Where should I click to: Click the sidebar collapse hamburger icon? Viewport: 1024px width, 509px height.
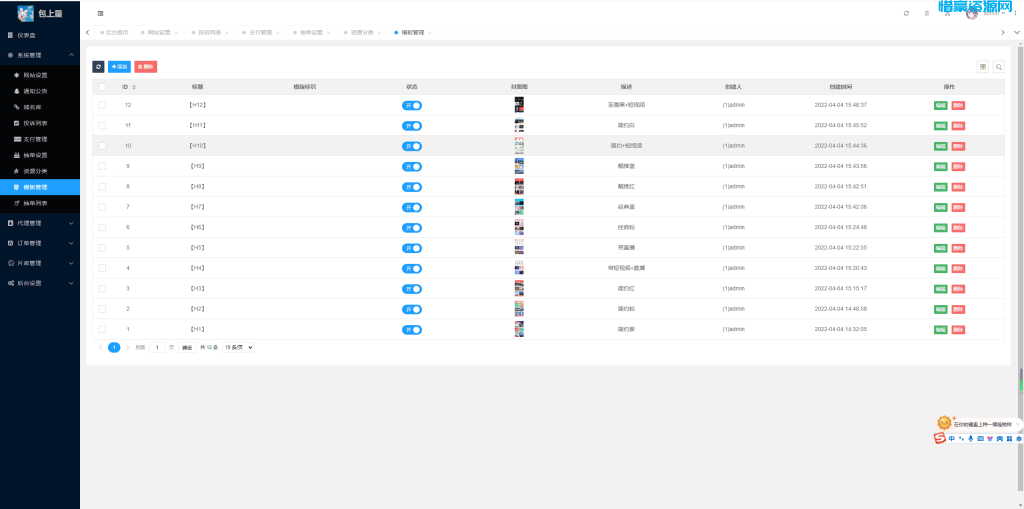pyautogui.click(x=100, y=13)
